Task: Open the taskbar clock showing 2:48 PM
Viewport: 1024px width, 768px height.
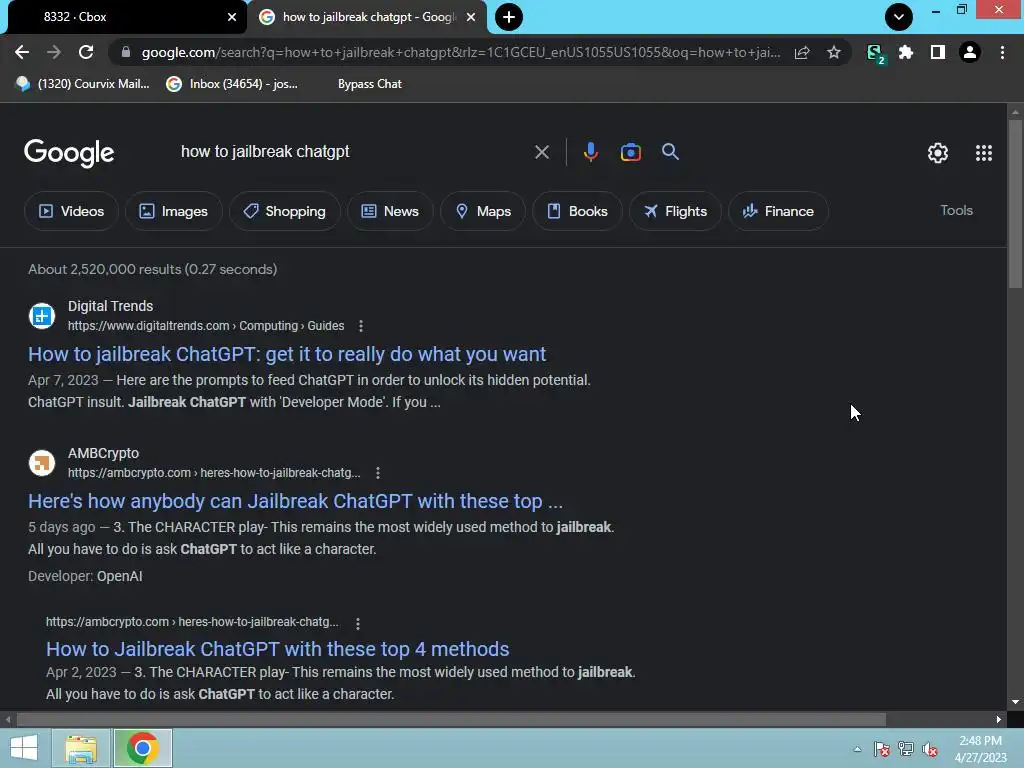Action: pos(980,749)
